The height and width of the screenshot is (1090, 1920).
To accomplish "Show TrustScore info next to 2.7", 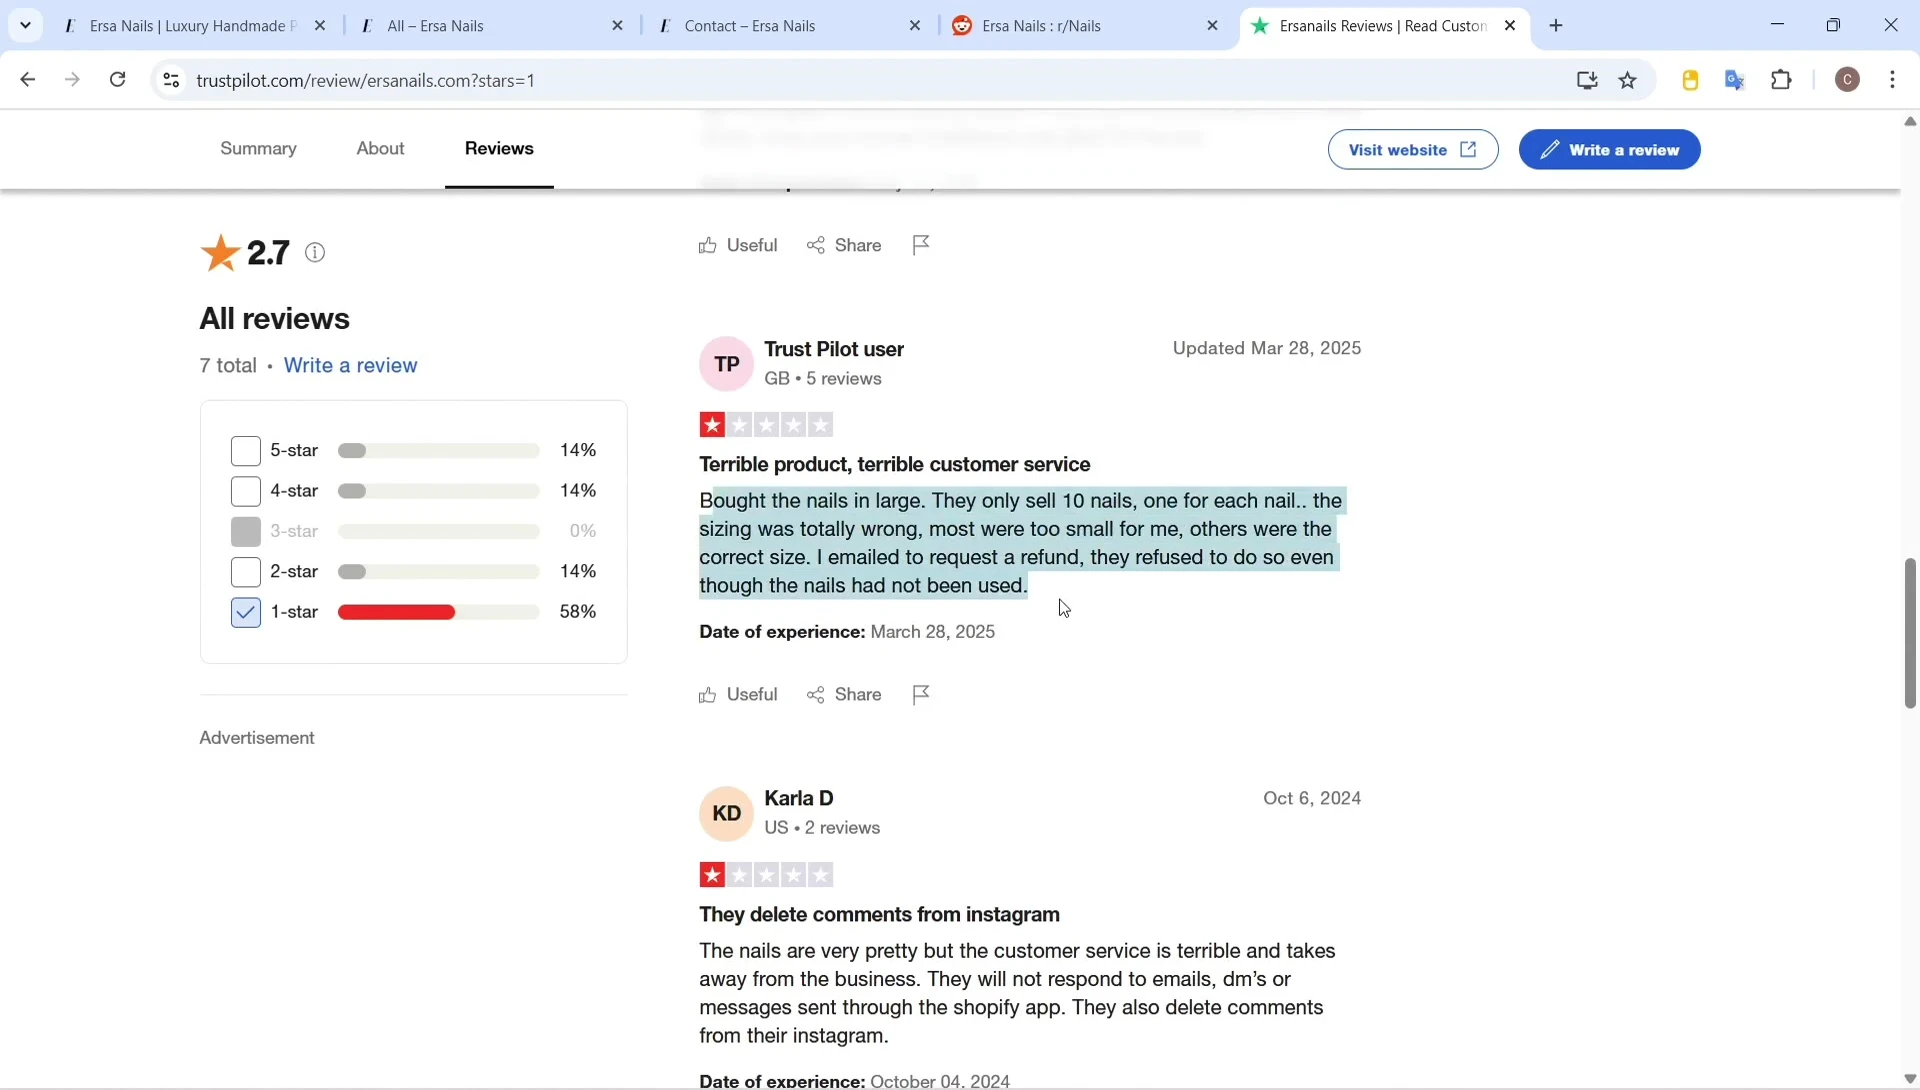I will 316,253.
